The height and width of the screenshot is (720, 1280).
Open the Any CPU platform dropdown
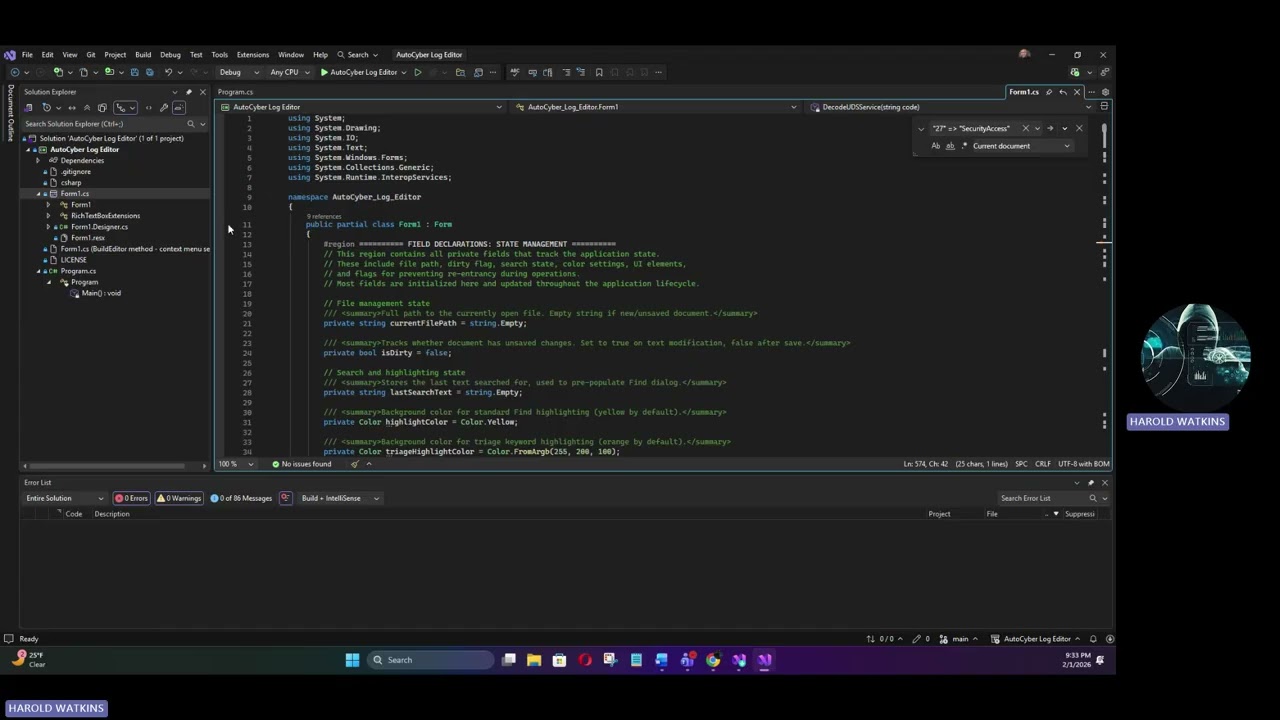(290, 72)
